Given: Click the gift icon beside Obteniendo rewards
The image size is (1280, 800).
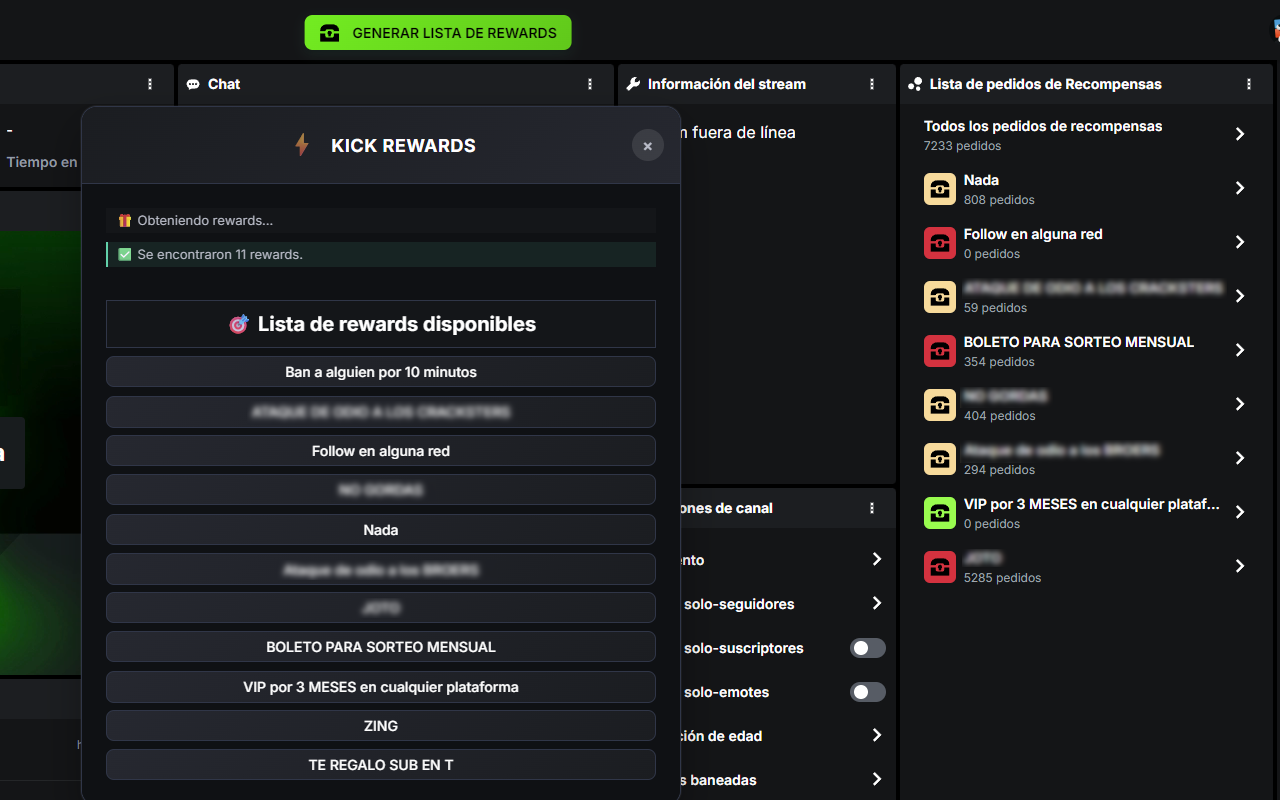Looking at the screenshot, I should [125, 220].
